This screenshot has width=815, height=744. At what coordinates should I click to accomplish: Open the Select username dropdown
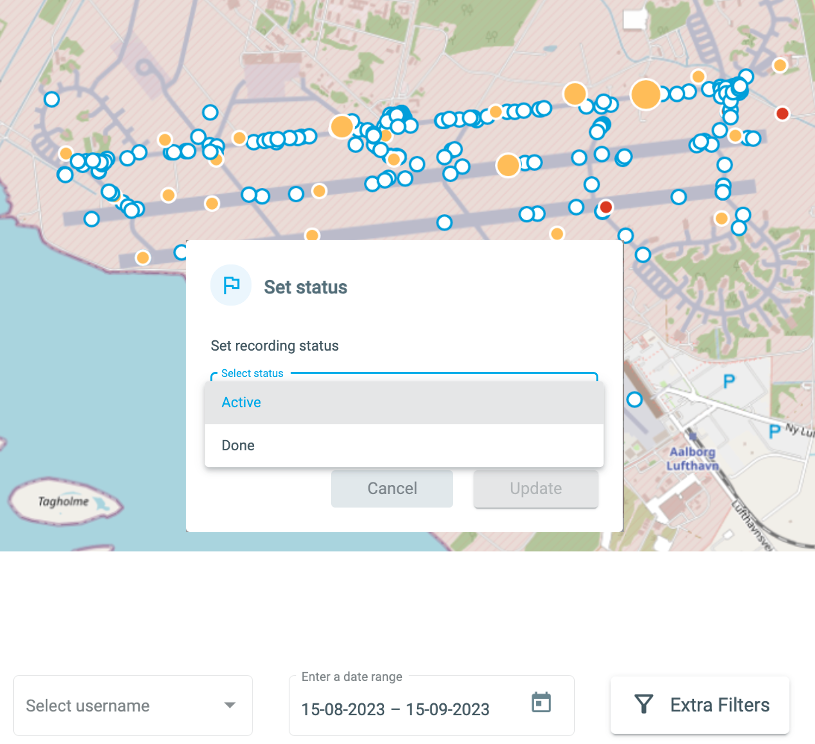point(132,705)
